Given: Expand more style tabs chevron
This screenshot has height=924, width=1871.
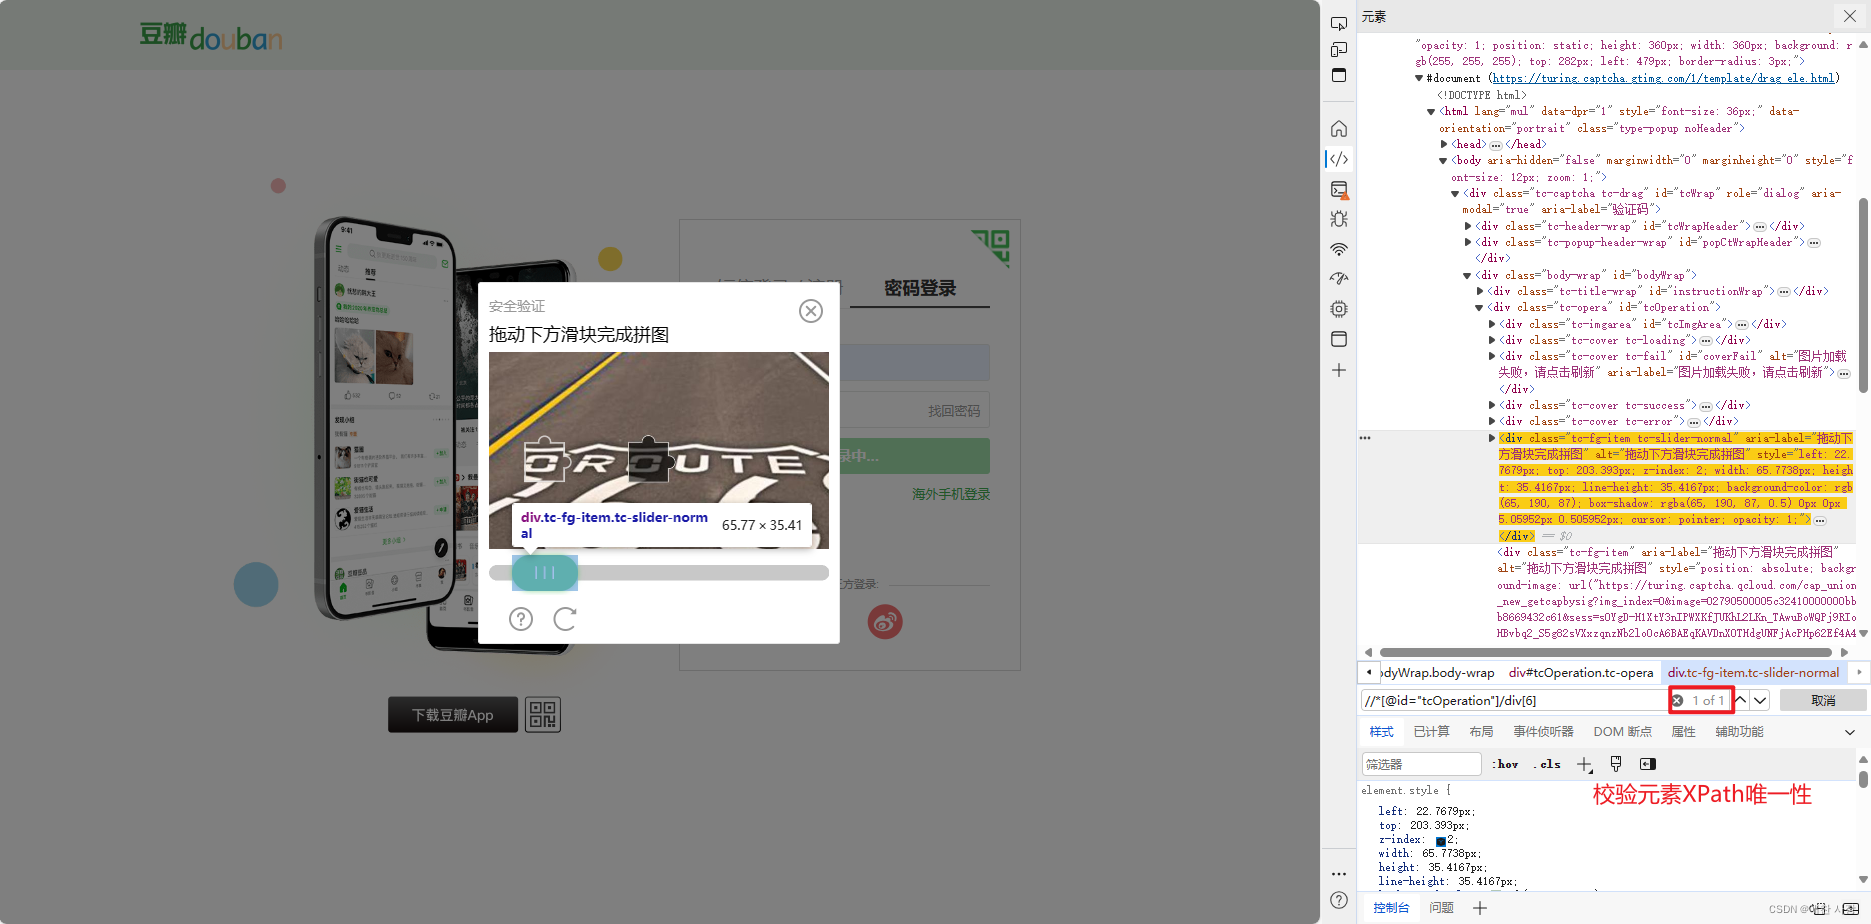Looking at the screenshot, I should click(1850, 732).
